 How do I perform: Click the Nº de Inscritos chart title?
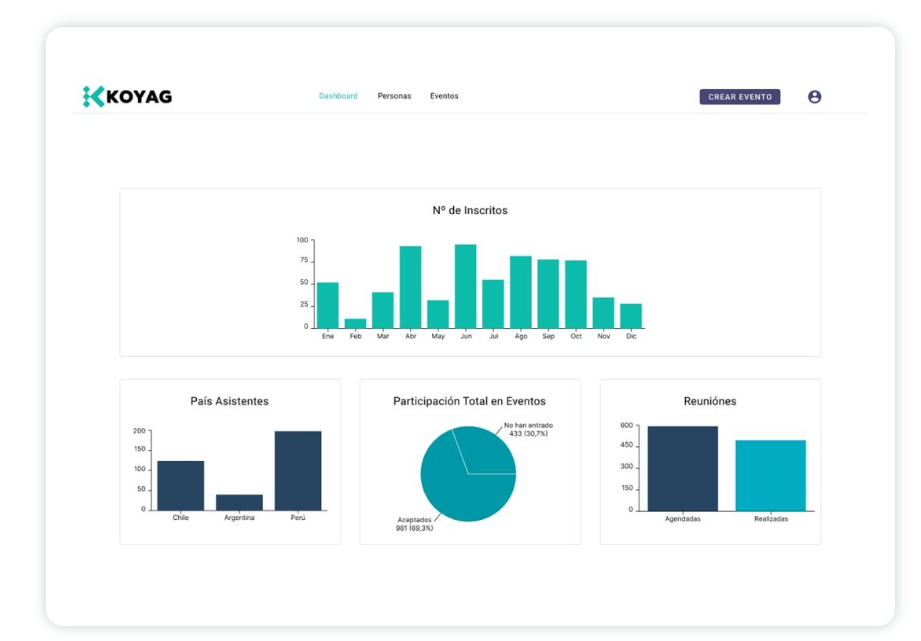click(470, 211)
